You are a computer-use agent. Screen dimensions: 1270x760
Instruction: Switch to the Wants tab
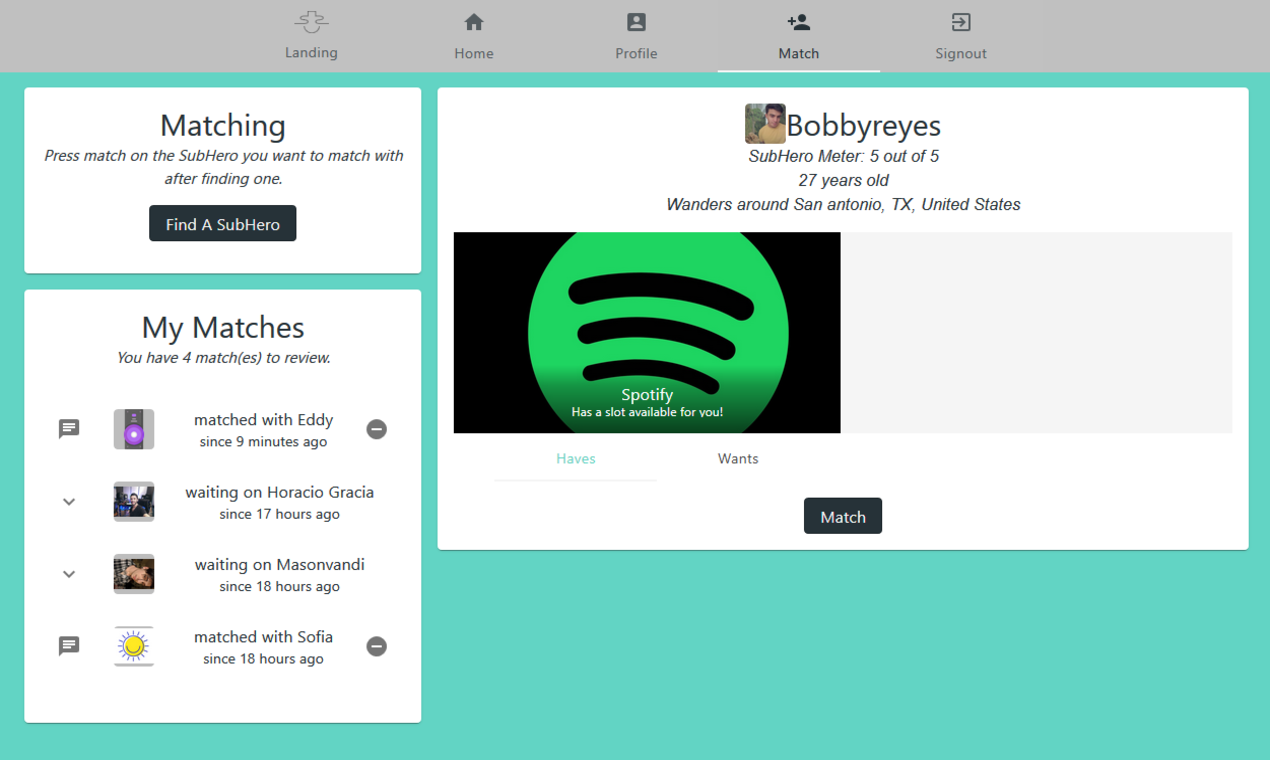coord(738,459)
